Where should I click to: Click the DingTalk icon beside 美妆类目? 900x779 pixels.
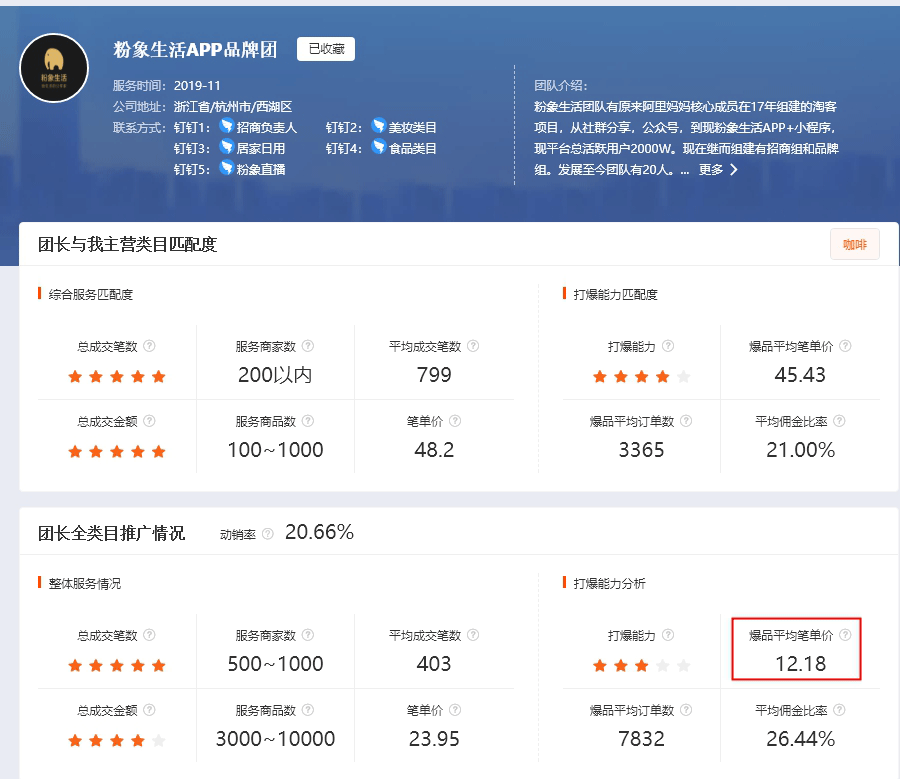[378, 127]
